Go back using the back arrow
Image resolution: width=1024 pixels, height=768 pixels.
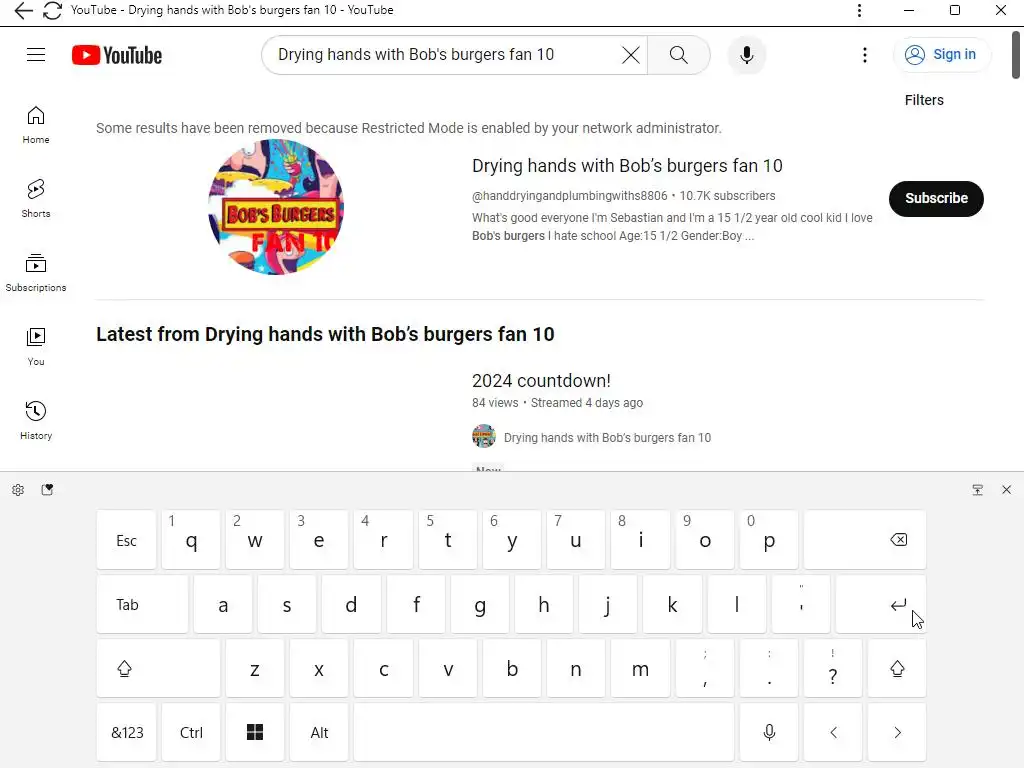click(23, 10)
